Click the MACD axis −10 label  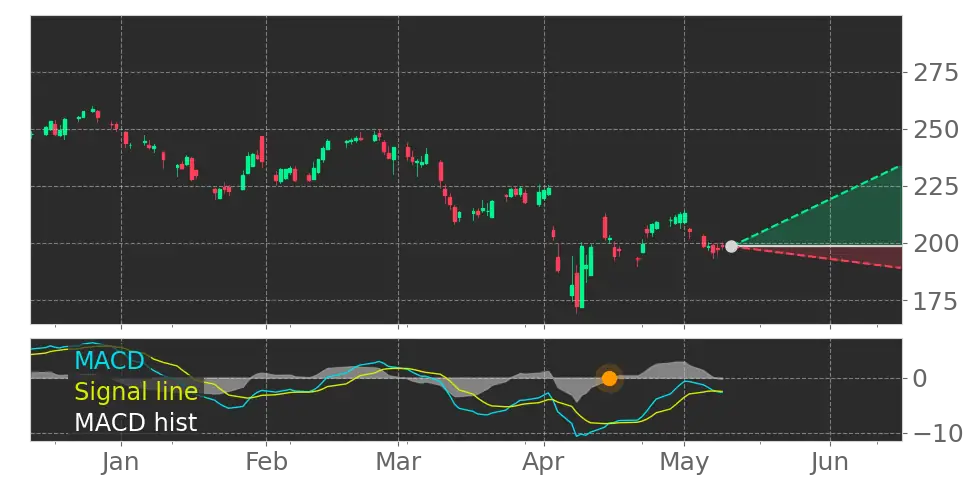[936, 433]
